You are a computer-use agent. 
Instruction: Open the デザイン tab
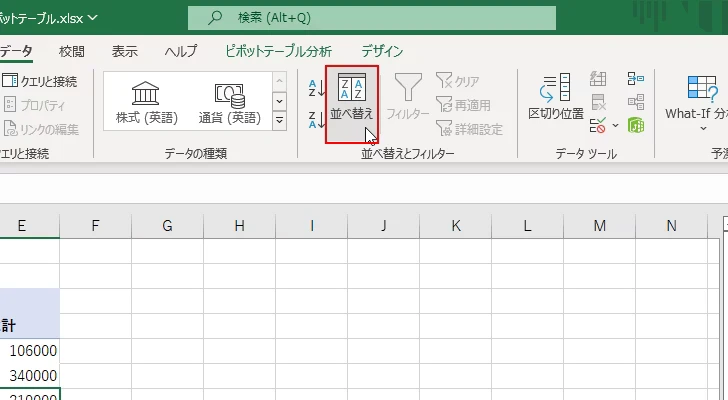(382, 51)
